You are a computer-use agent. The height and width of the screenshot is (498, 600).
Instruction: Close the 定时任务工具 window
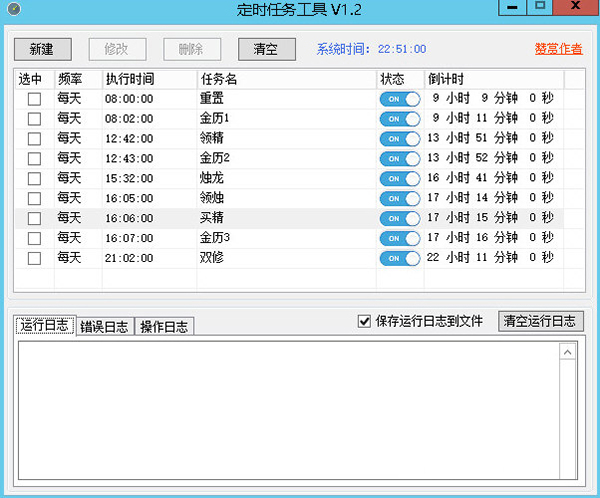(x=576, y=7)
